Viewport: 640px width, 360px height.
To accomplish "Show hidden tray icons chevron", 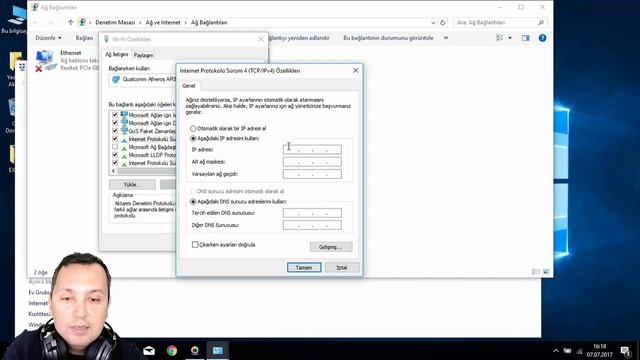I will coord(556,351).
